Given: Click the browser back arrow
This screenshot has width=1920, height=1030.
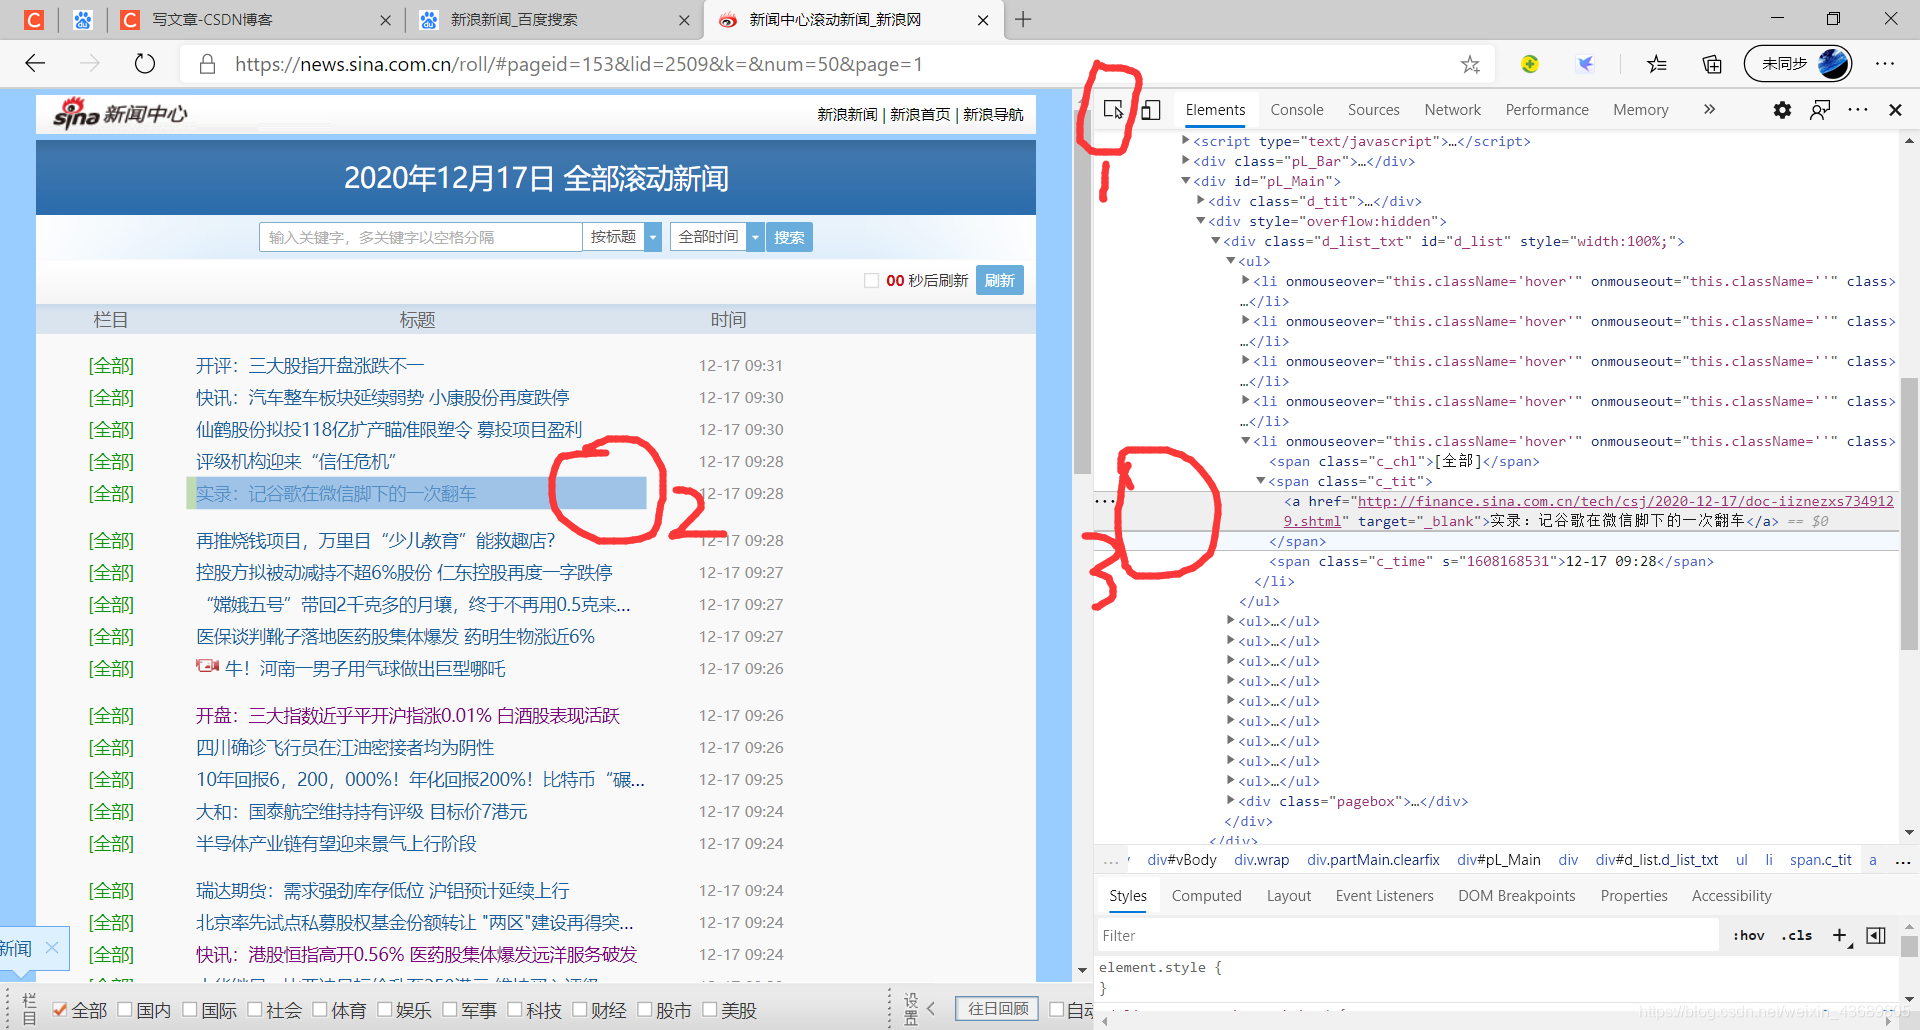Looking at the screenshot, I should [36, 64].
